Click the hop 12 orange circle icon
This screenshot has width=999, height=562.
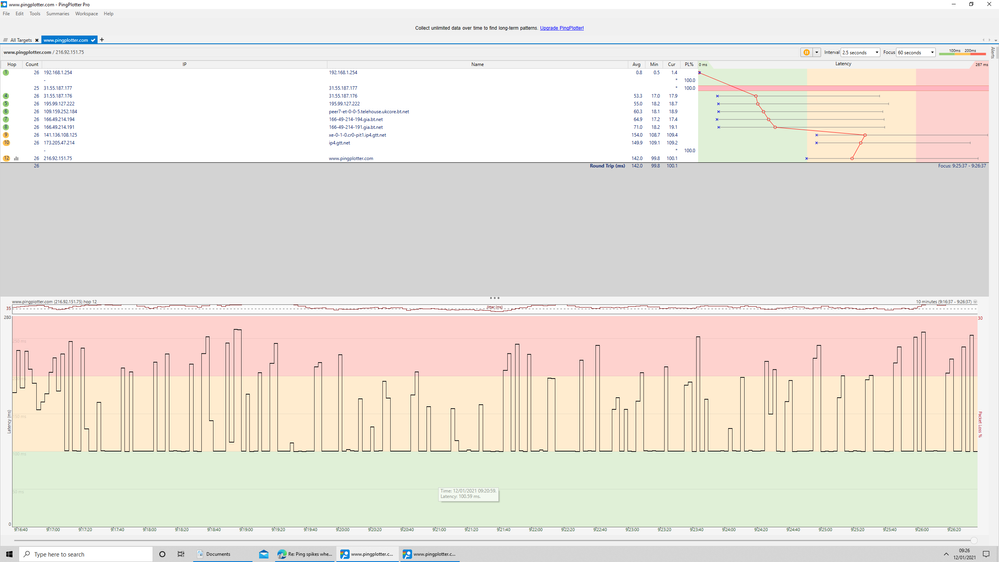click(6, 158)
